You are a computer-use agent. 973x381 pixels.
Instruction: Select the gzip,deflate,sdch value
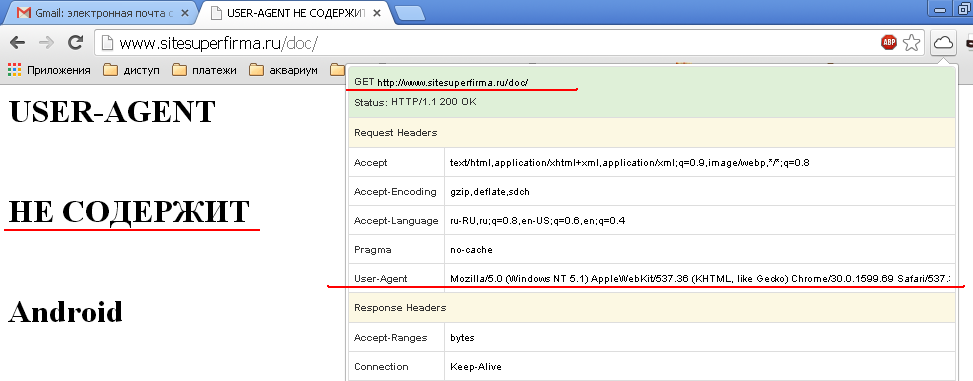coord(490,192)
